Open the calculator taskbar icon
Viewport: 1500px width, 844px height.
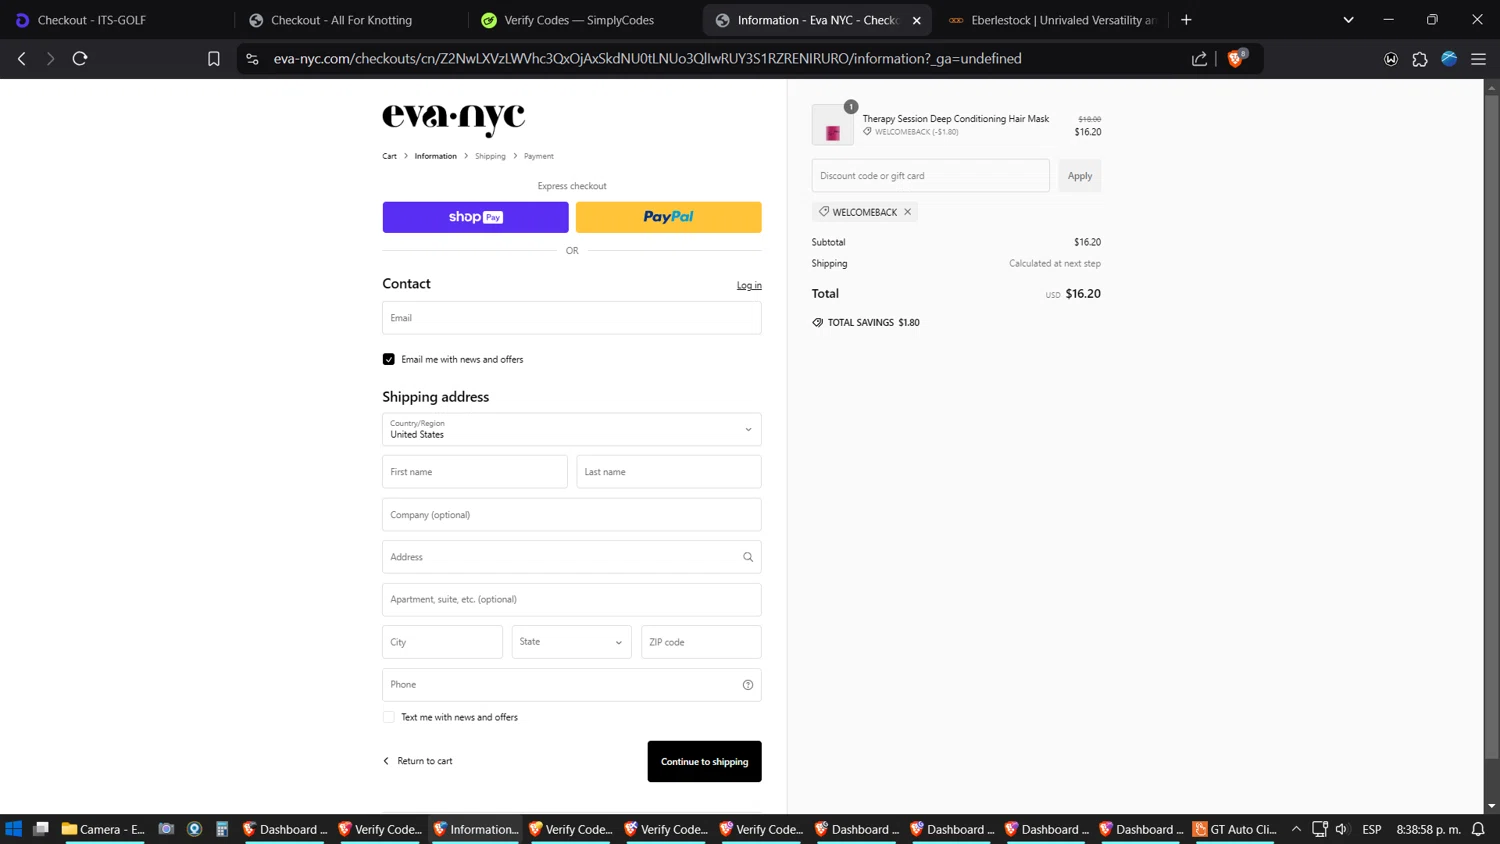click(x=222, y=829)
